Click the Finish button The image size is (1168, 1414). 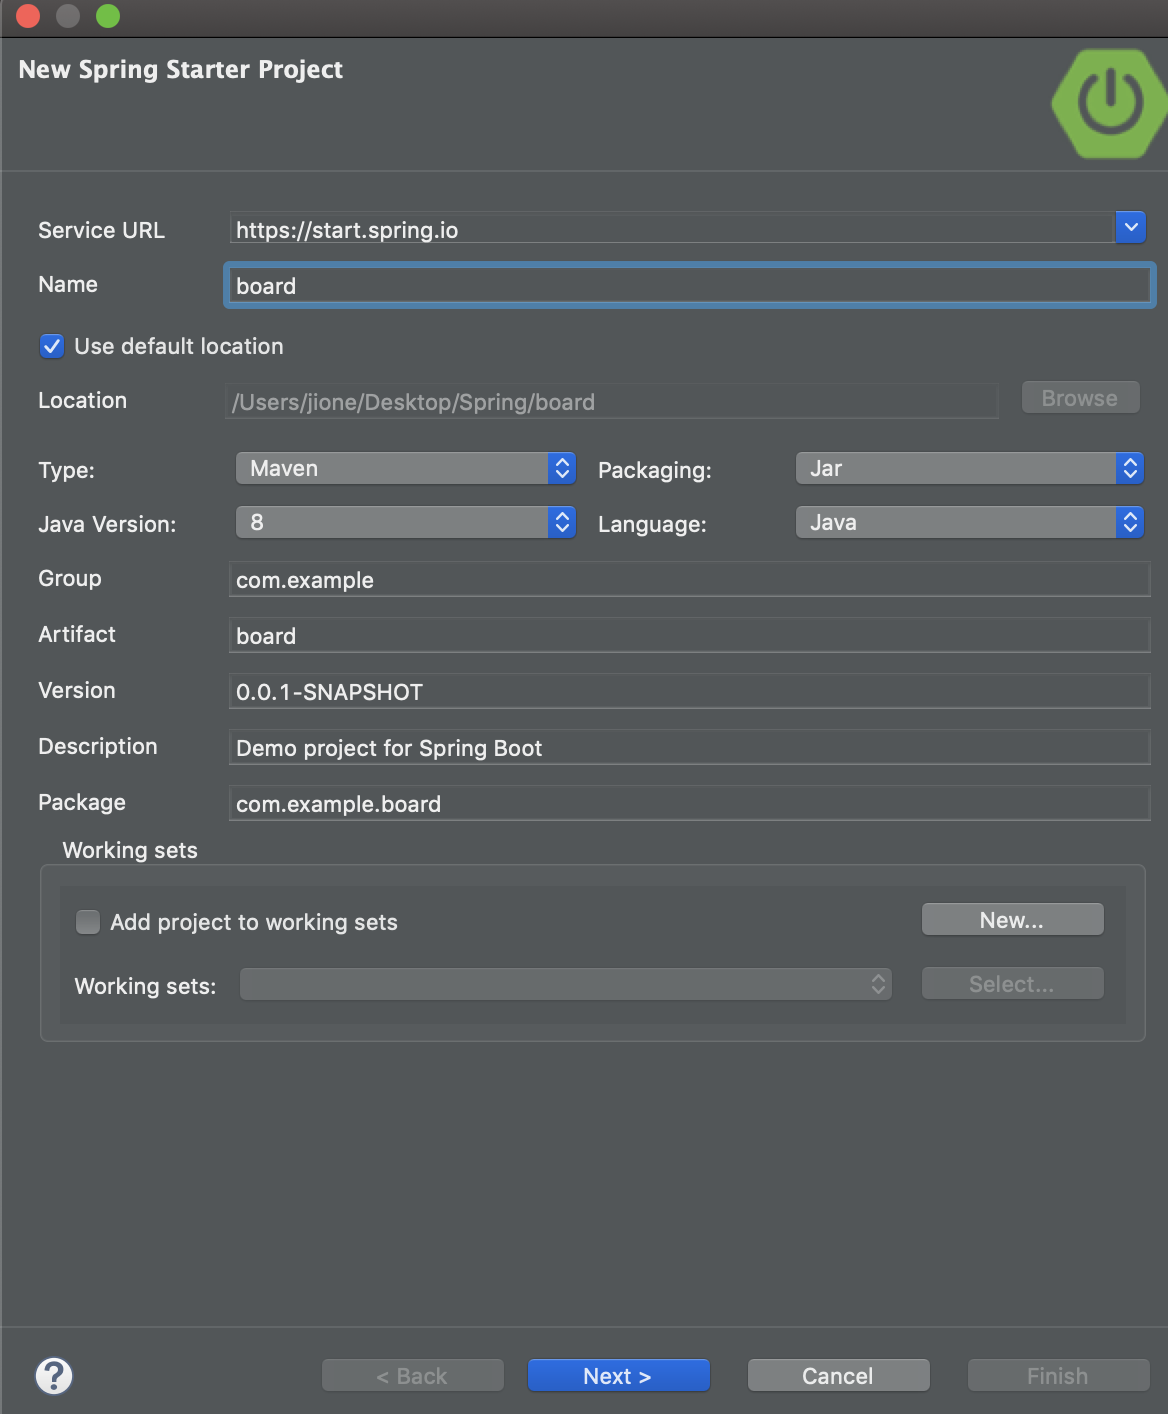[1059, 1376]
